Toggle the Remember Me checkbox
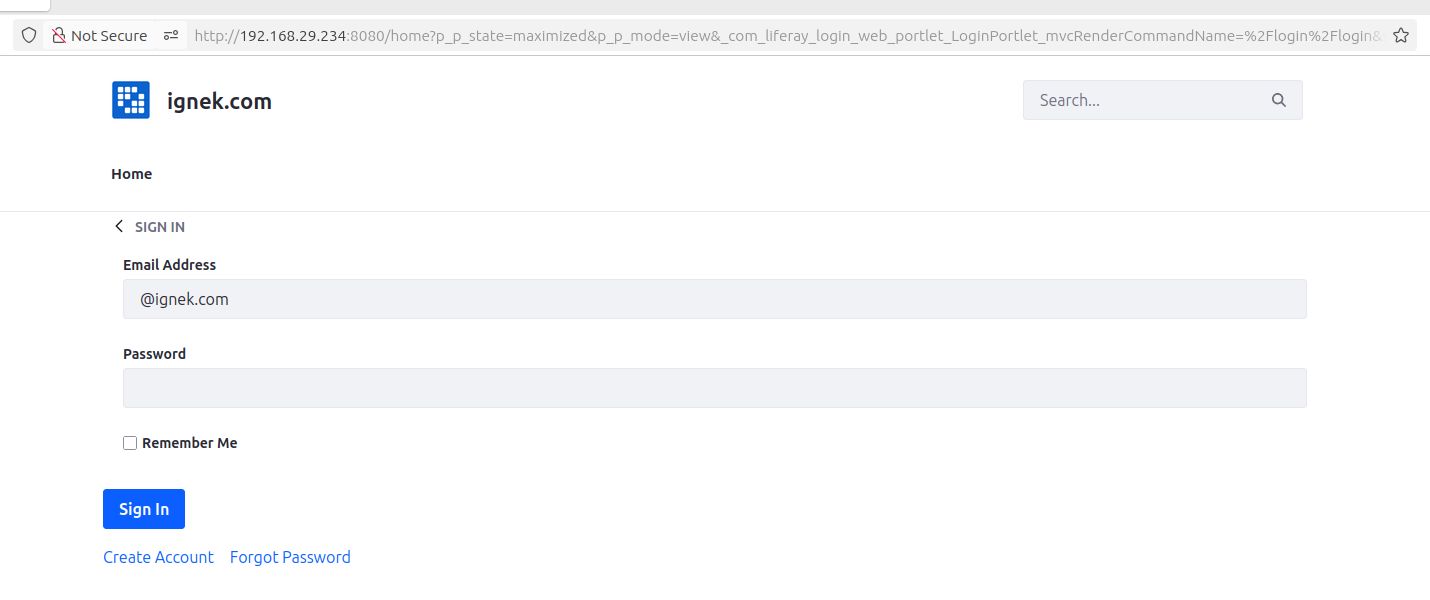This screenshot has height=600, width=1430. [130, 443]
